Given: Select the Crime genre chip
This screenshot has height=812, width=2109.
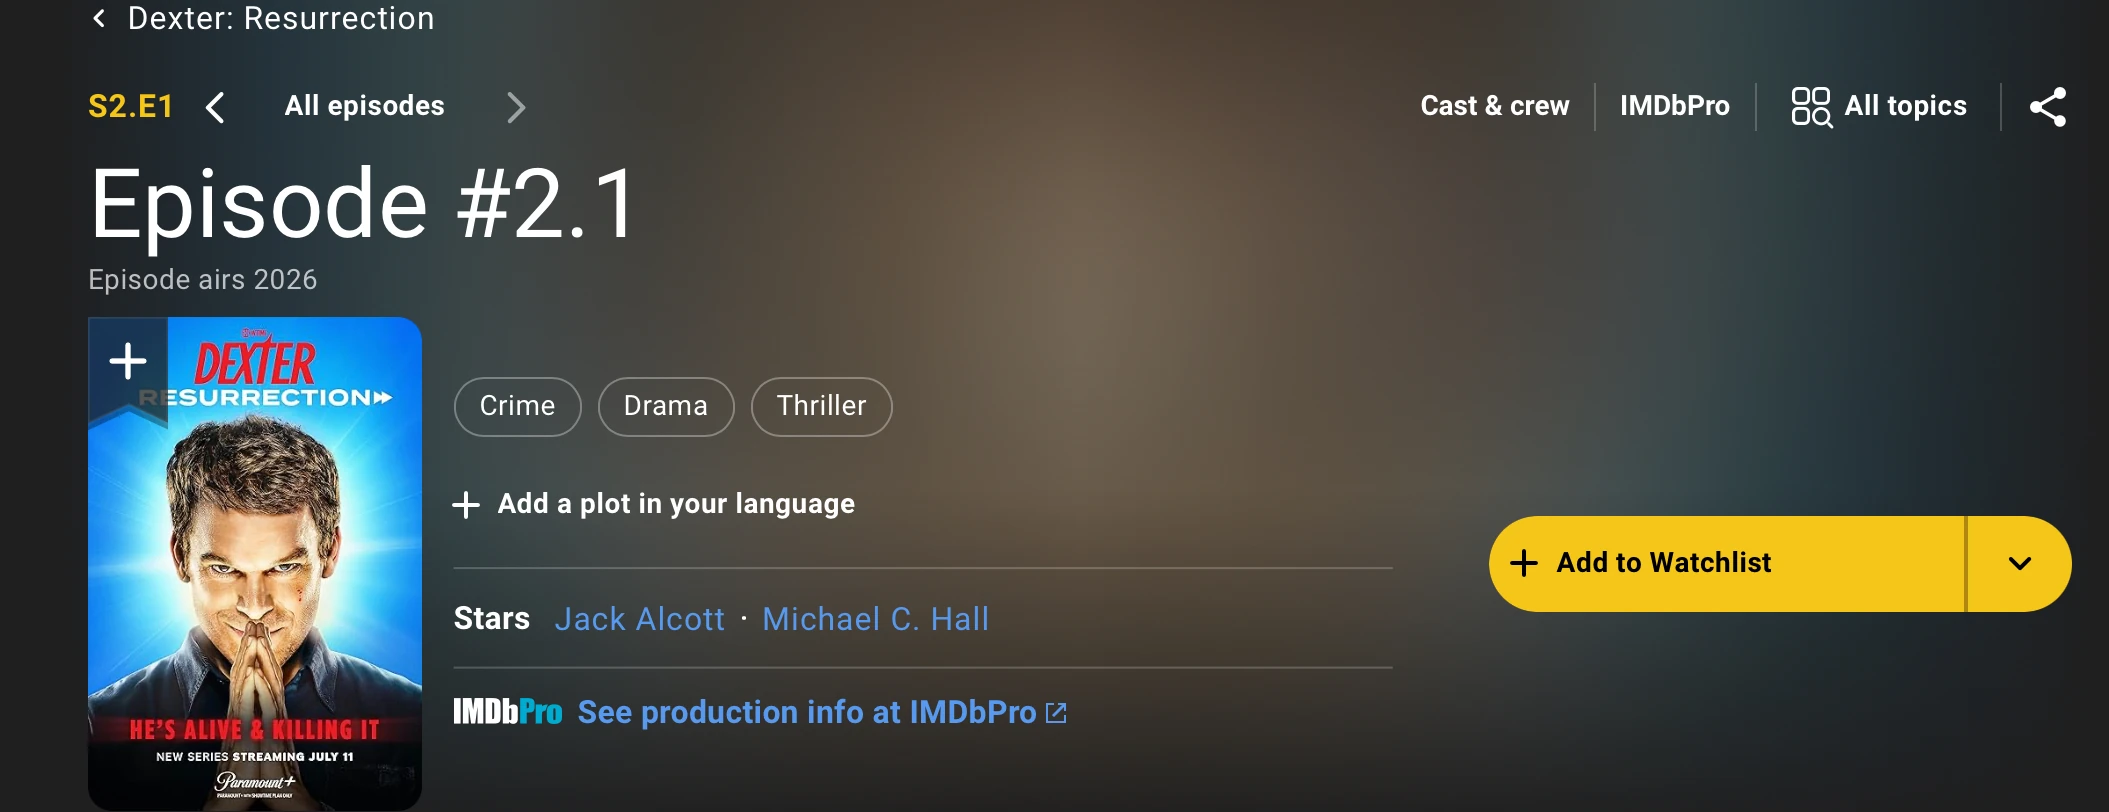Looking at the screenshot, I should tap(517, 406).
